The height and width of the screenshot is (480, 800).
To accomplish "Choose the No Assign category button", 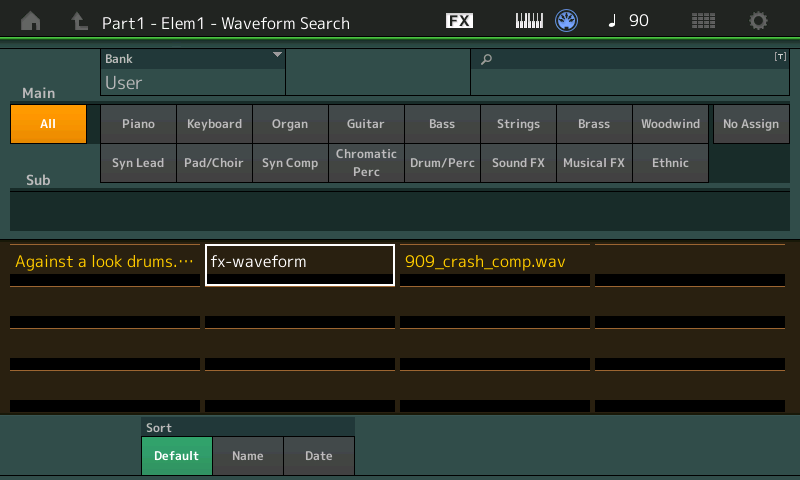I will pos(750,124).
